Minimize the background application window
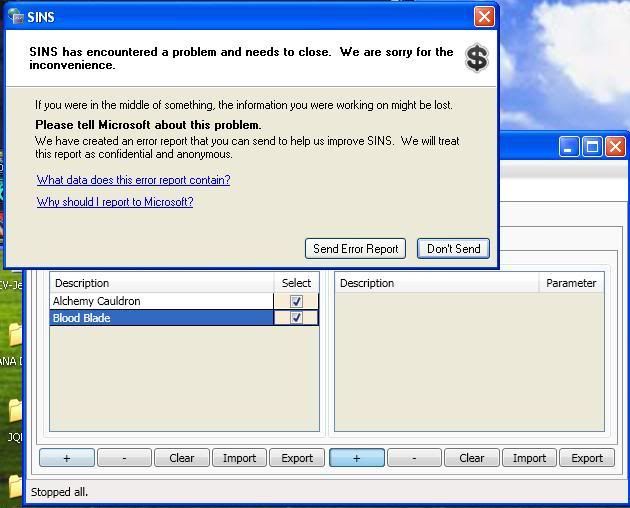This screenshot has height=508, width=630. coord(569,147)
